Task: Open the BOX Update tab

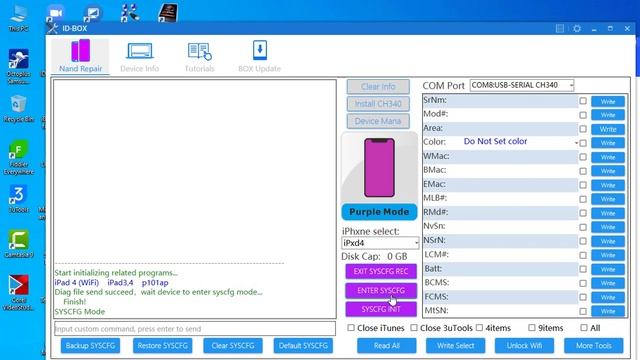Action: coord(260,56)
